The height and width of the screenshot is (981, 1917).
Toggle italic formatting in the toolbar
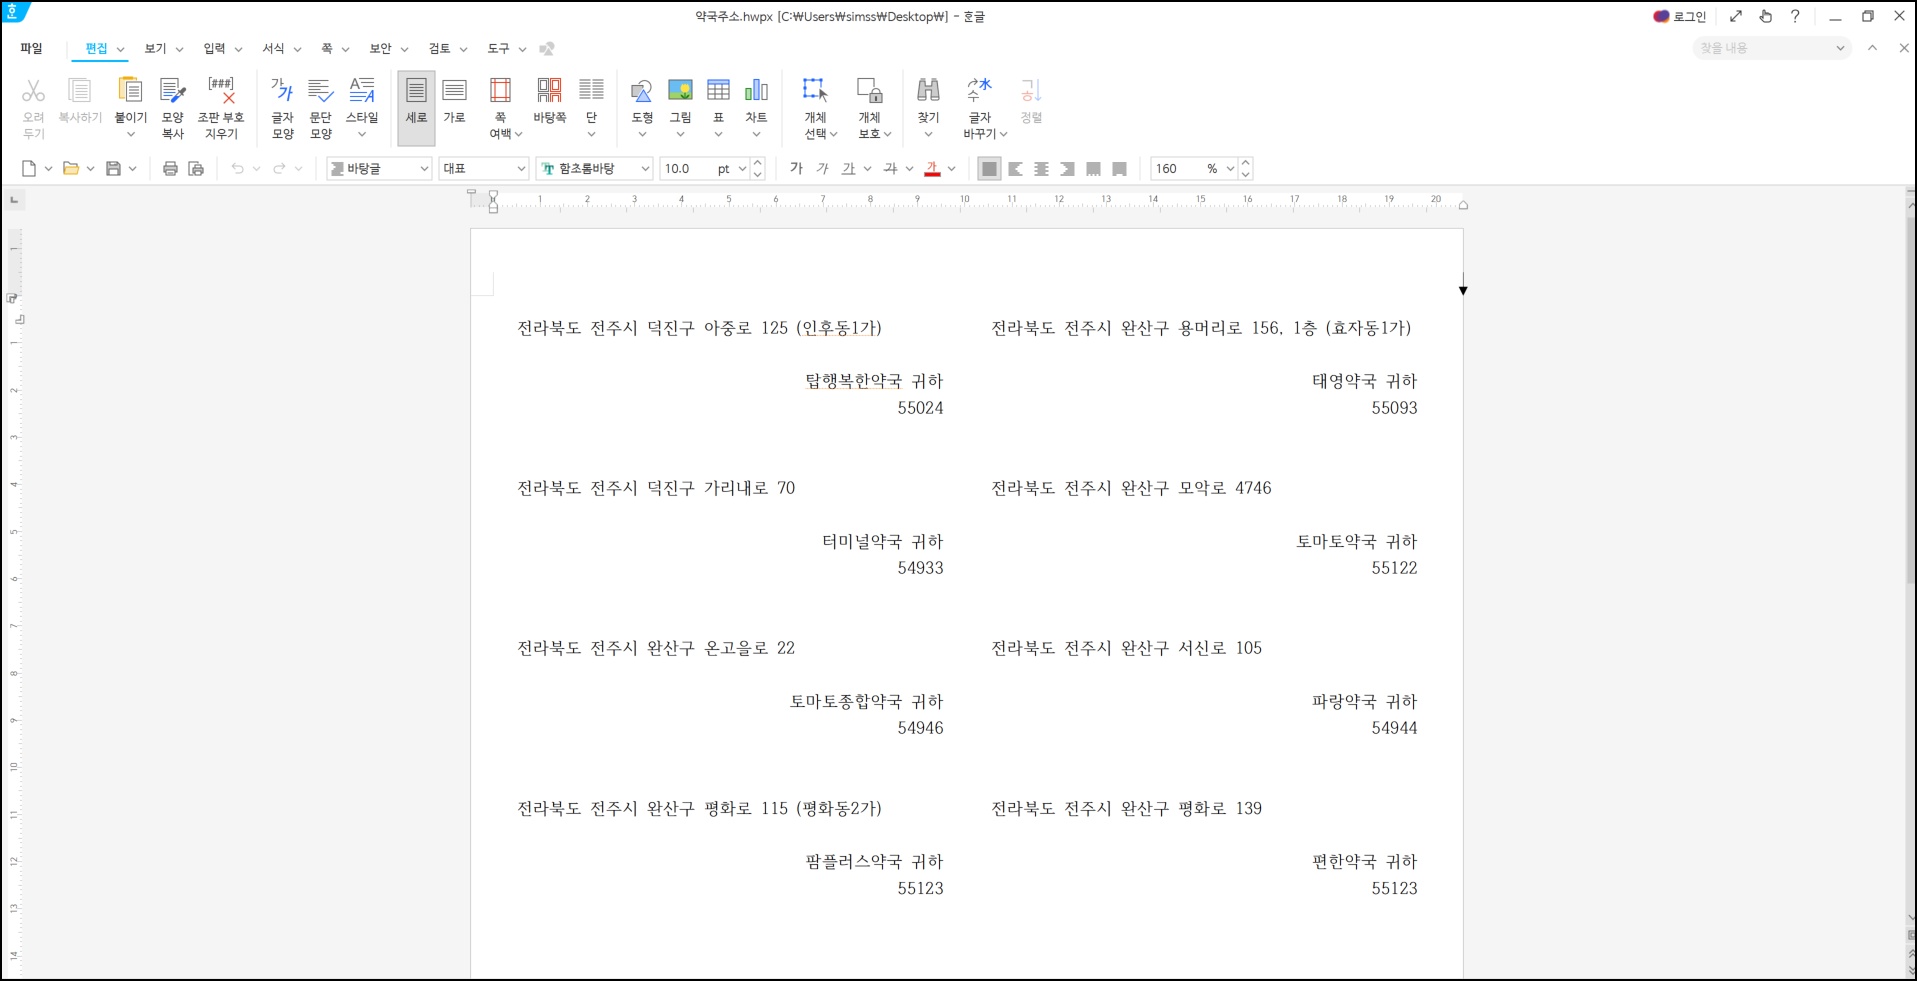pos(822,168)
